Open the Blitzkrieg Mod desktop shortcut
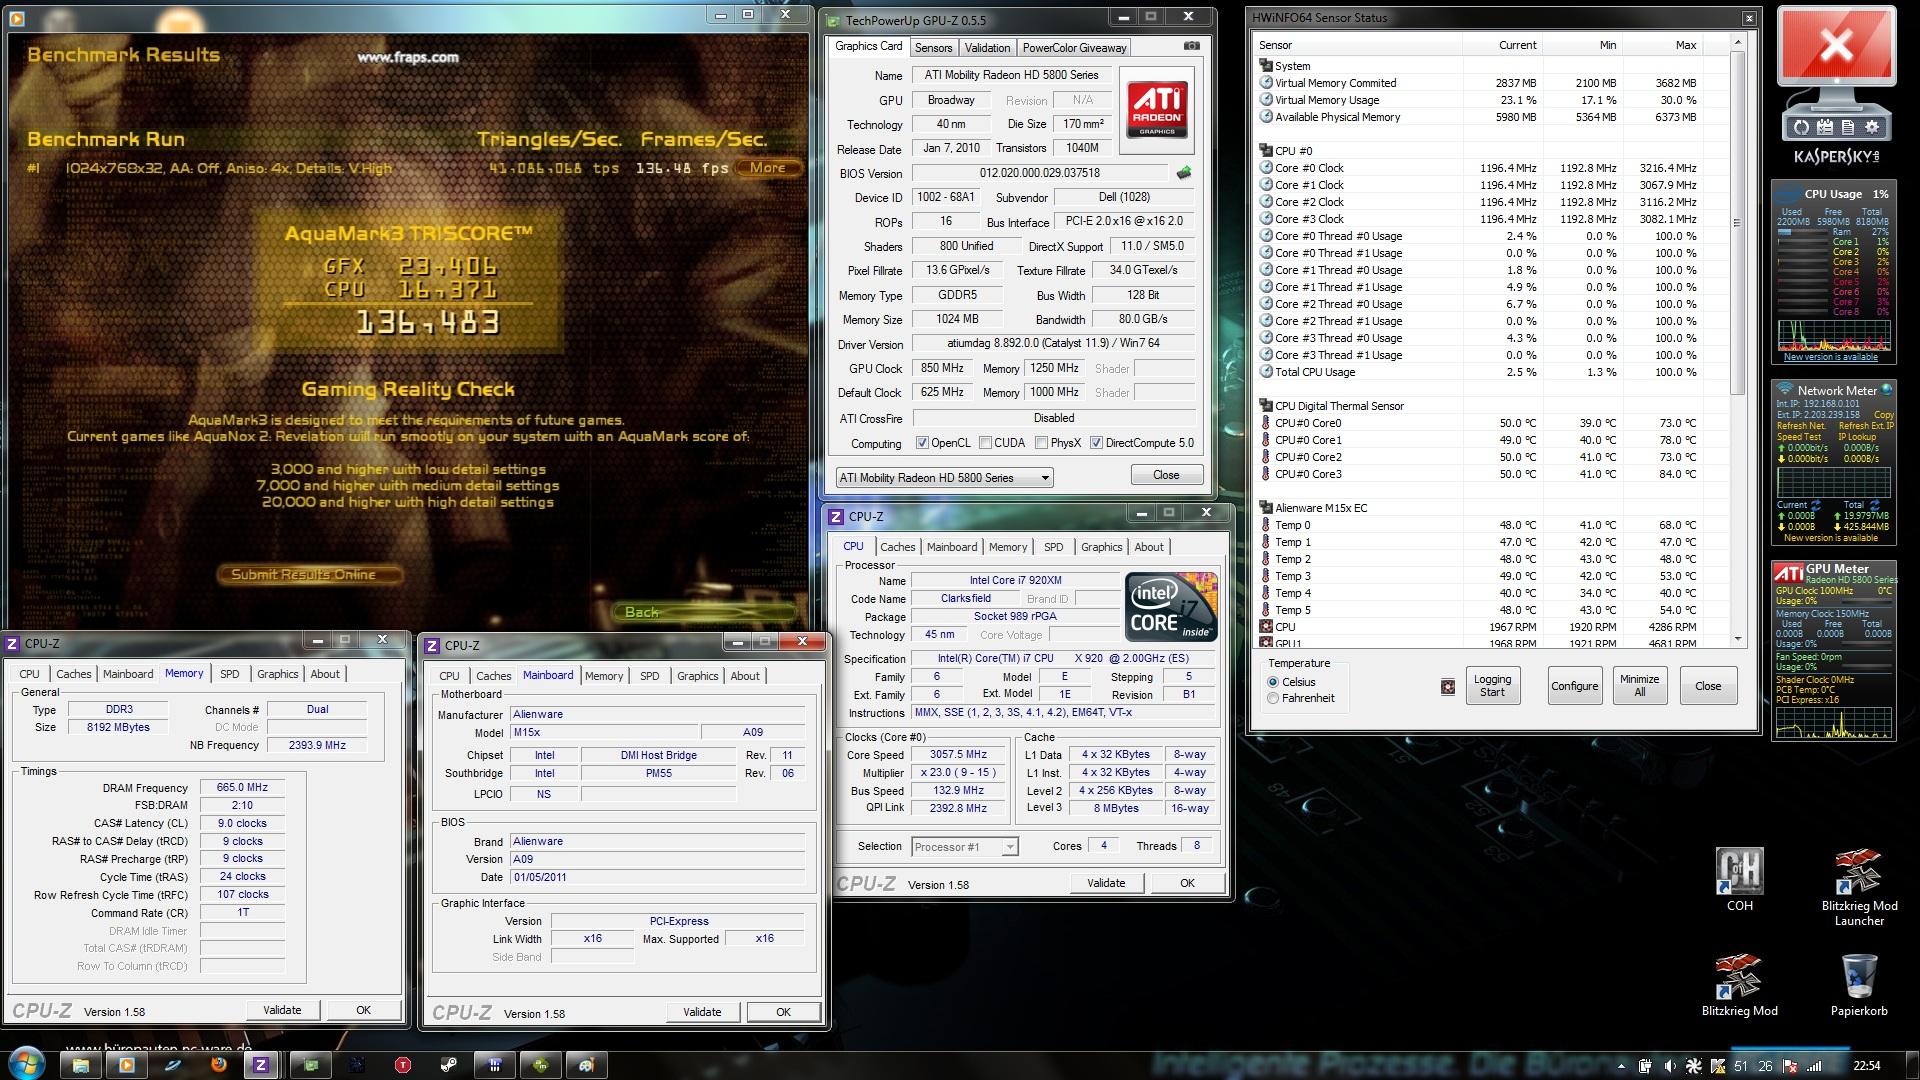The width and height of the screenshot is (1920, 1080). pos(1740,984)
